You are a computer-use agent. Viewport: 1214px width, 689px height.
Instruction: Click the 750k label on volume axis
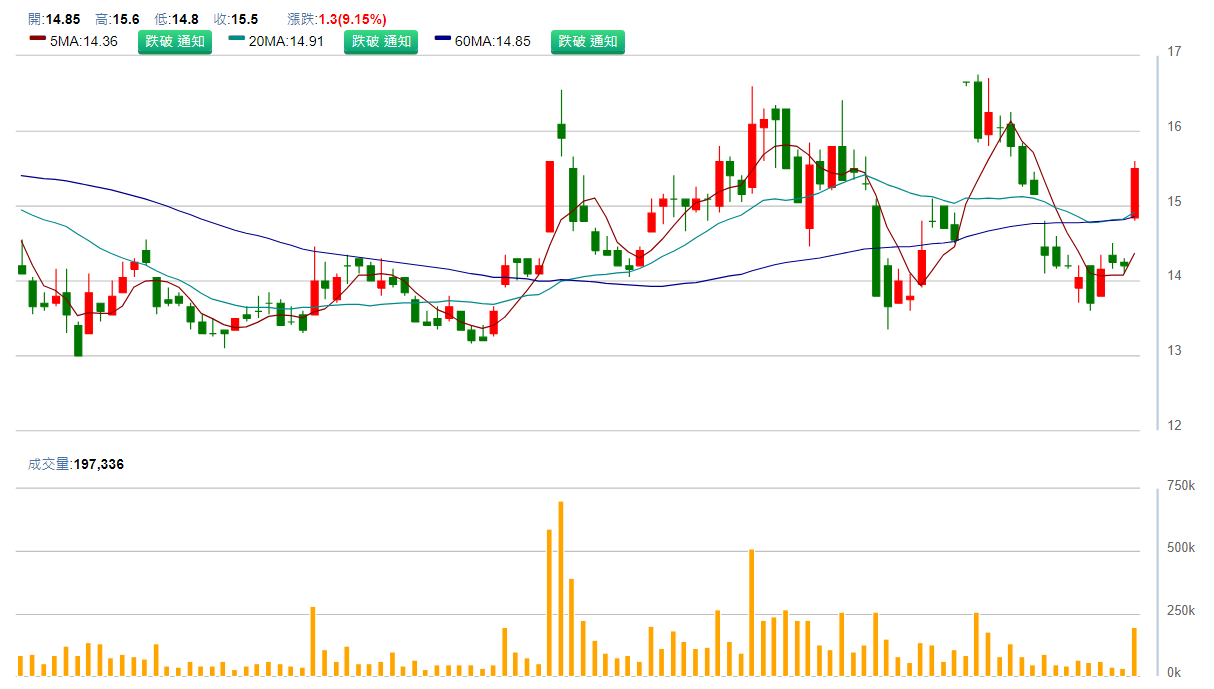pyautogui.click(x=1179, y=486)
